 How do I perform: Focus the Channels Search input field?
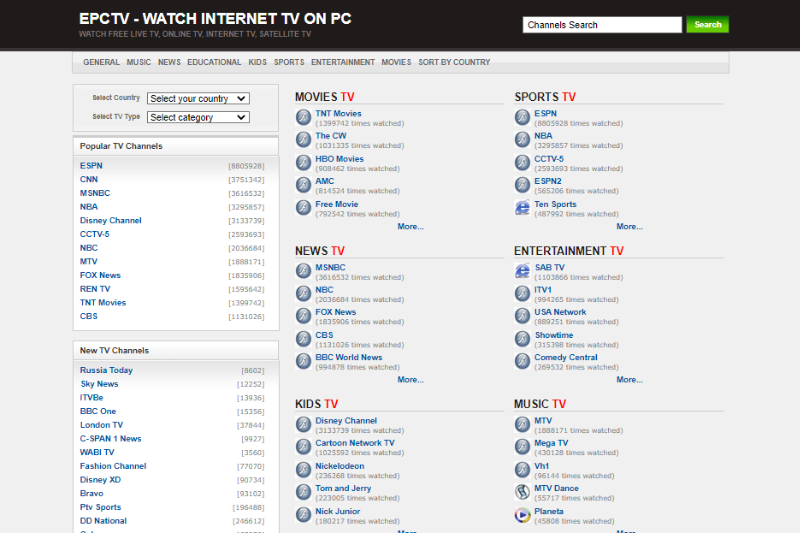tap(602, 24)
